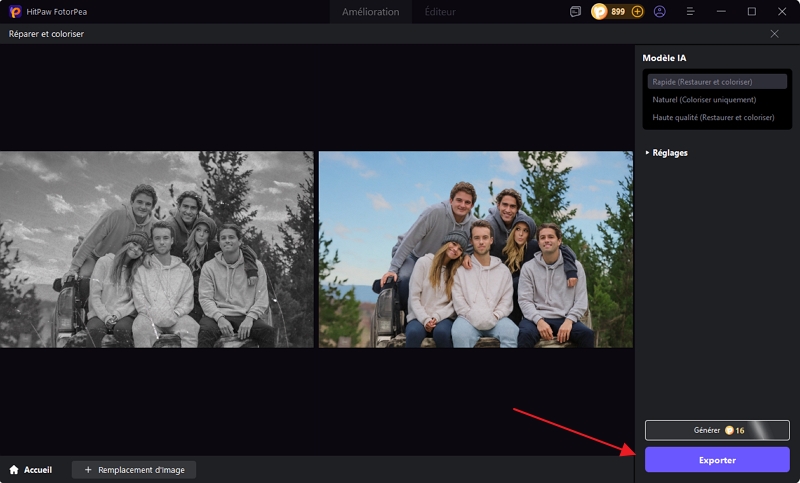Click the gold coin credits icon

599,12
